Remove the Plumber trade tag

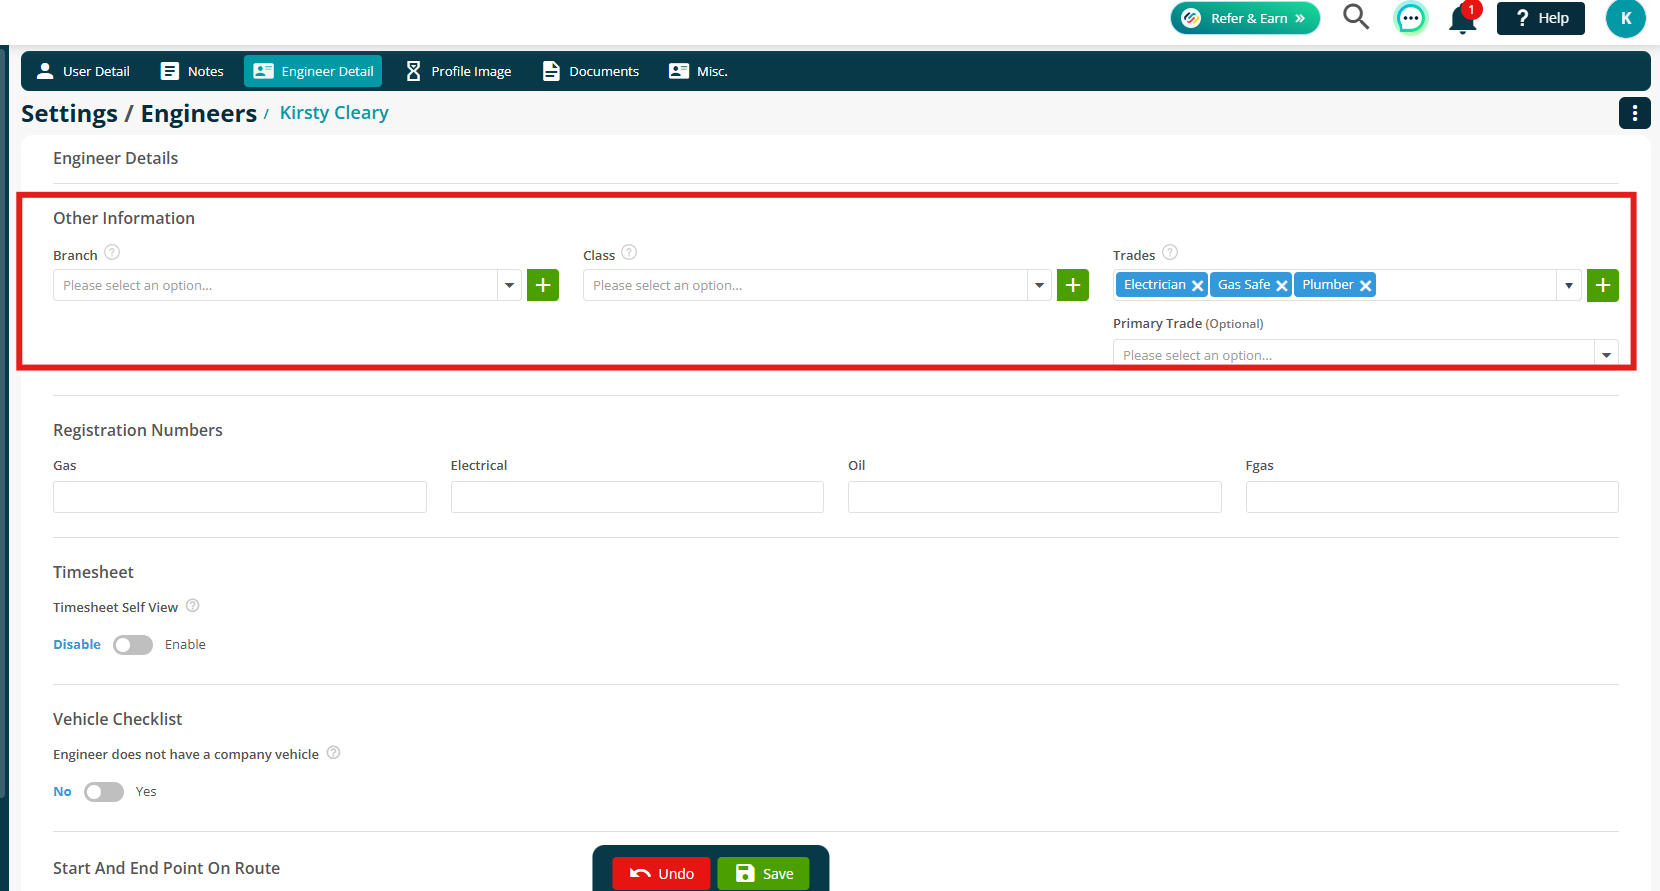(x=1365, y=286)
